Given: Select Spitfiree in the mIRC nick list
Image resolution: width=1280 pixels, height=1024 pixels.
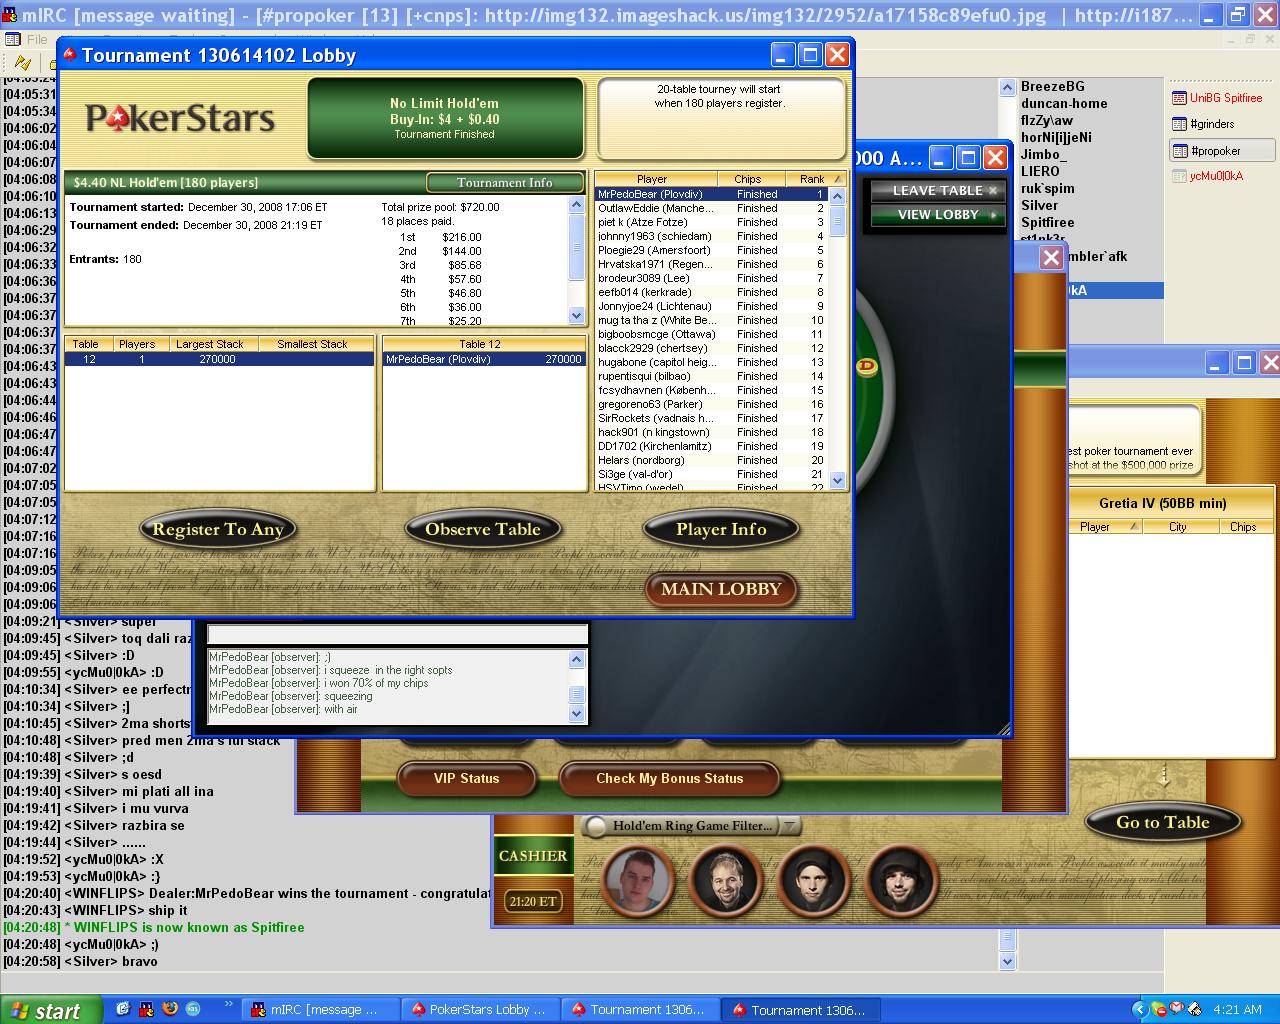Looking at the screenshot, I should 1047,223.
